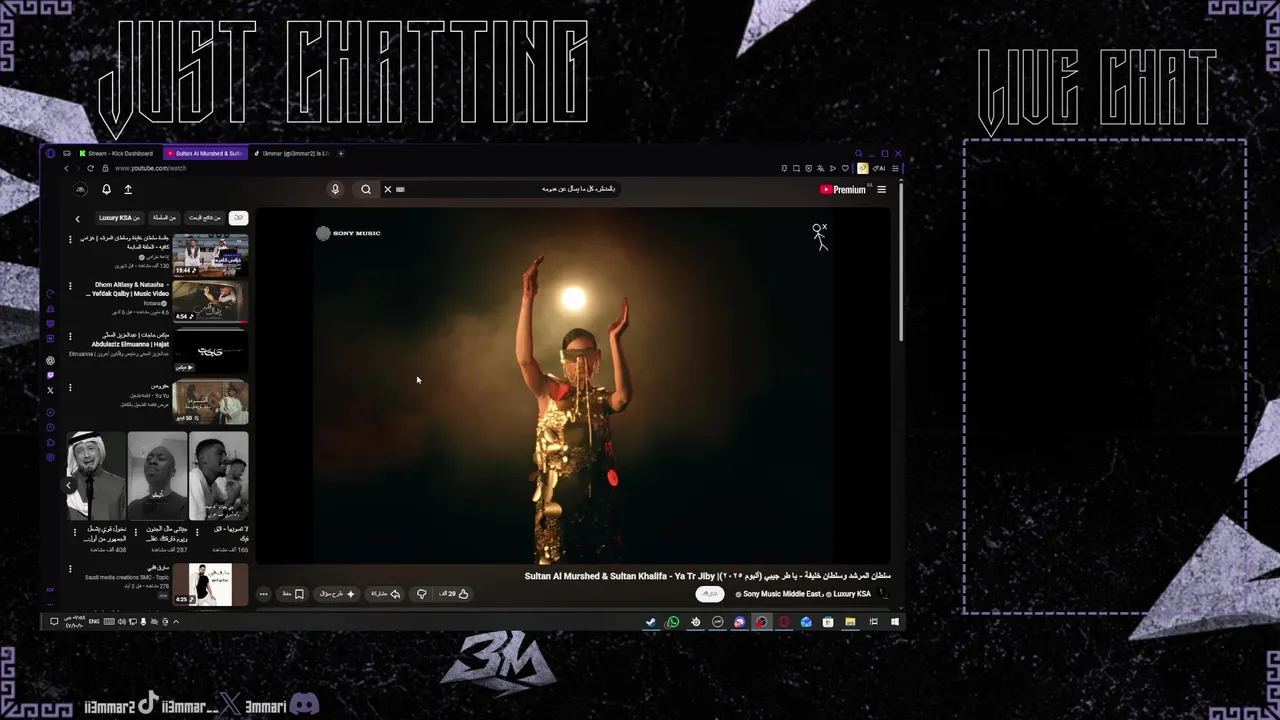Open the short with 287 views label
Viewport: 1280px width, 720px height.
click(x=158, y=476)
